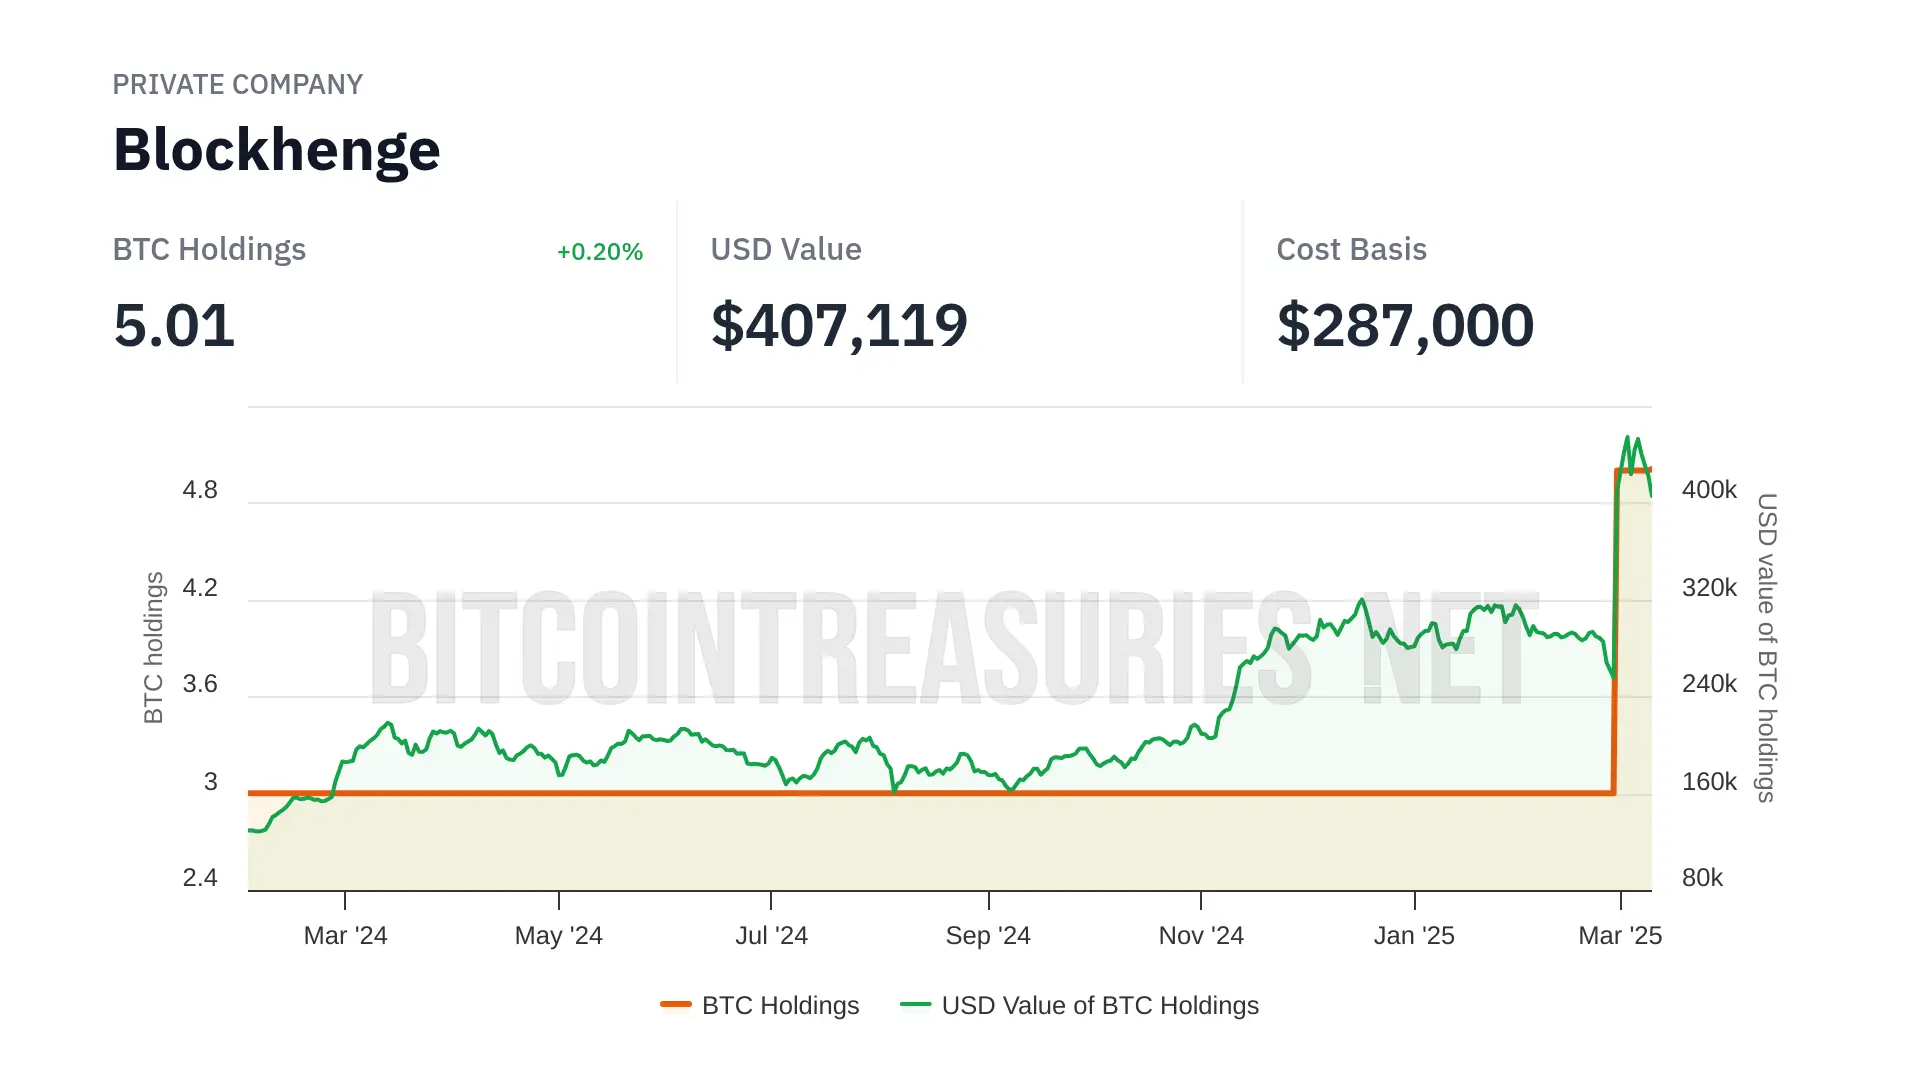The image size is (1920, 1080).
Task: Click the Jan '25 axis label
Action: point(1413,936)
